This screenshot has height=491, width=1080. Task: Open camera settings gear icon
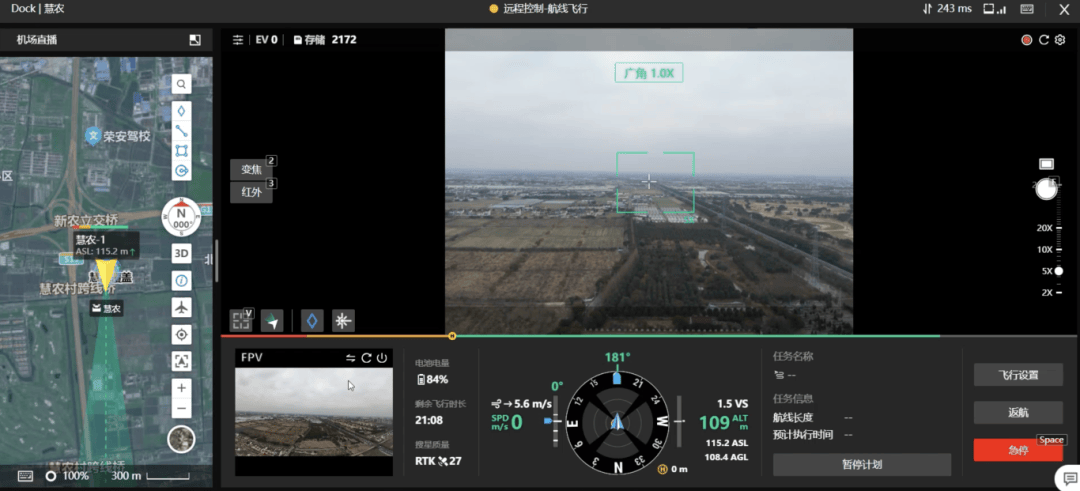tap(1060, 40)
